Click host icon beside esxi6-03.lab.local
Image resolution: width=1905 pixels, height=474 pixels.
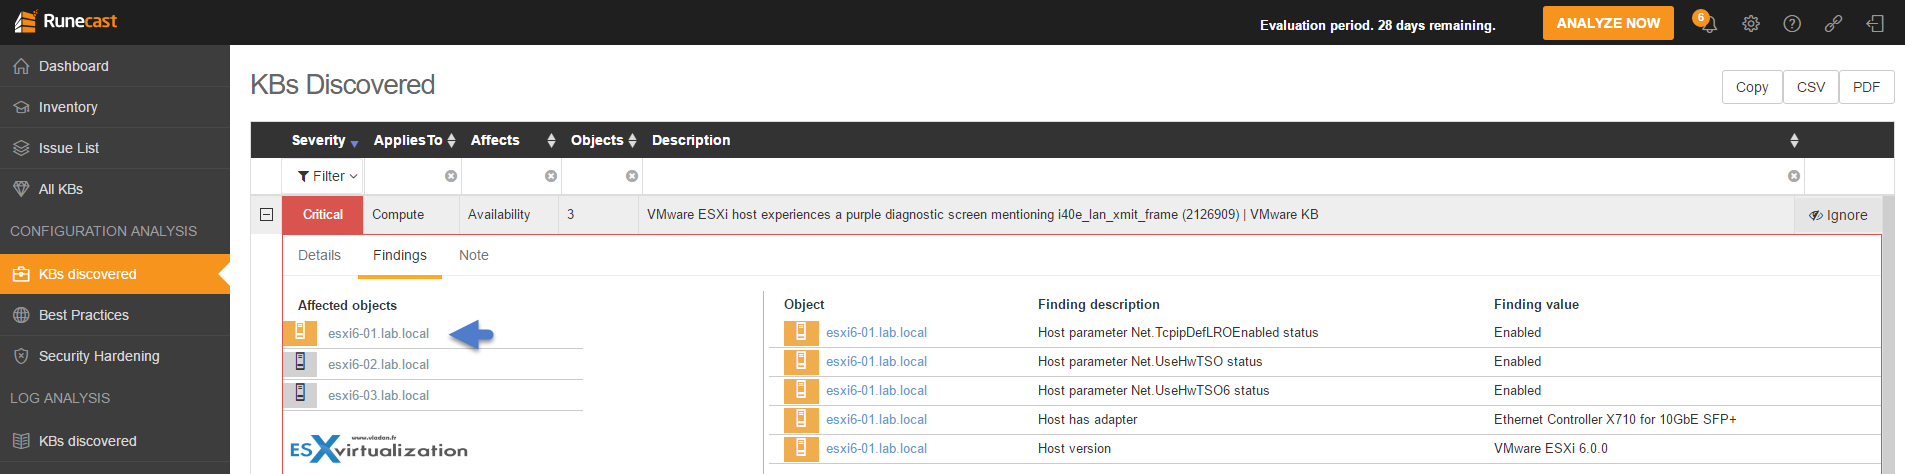300,394
